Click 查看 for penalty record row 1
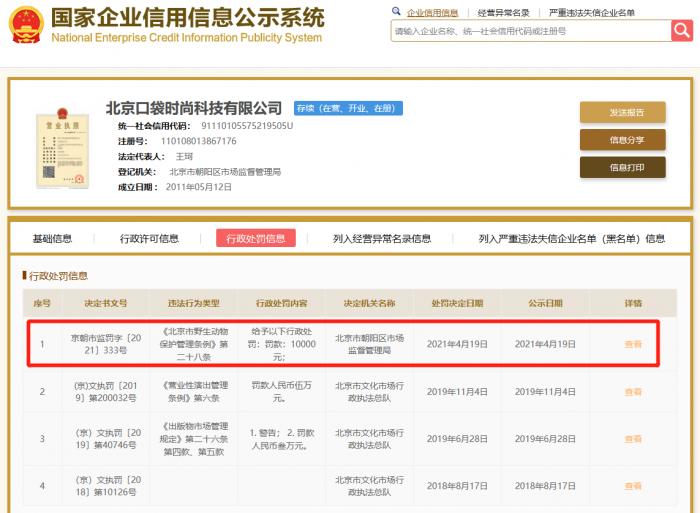Screen dimensions: 700x513 pos(633,344)
